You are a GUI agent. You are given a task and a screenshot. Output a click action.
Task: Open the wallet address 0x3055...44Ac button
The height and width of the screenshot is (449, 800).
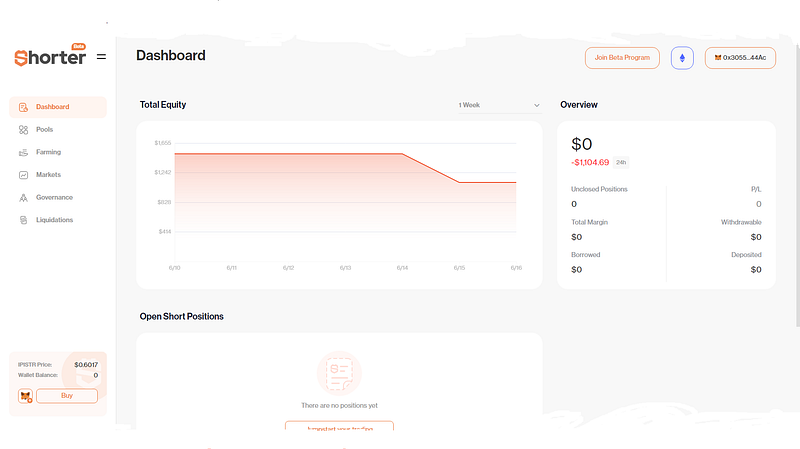tap(740, 58)
